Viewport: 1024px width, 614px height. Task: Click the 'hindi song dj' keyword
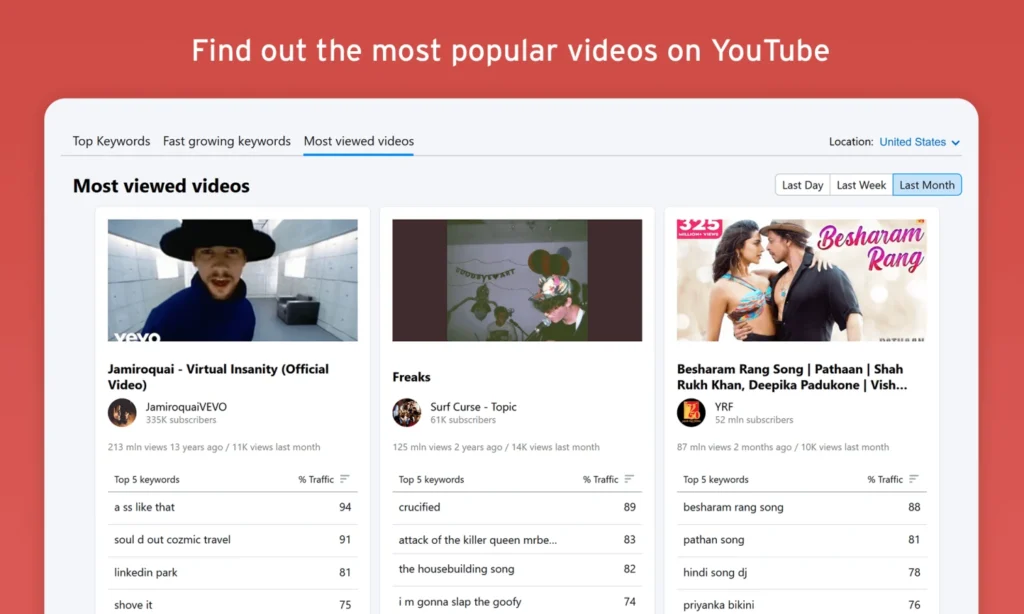point(715,572)
